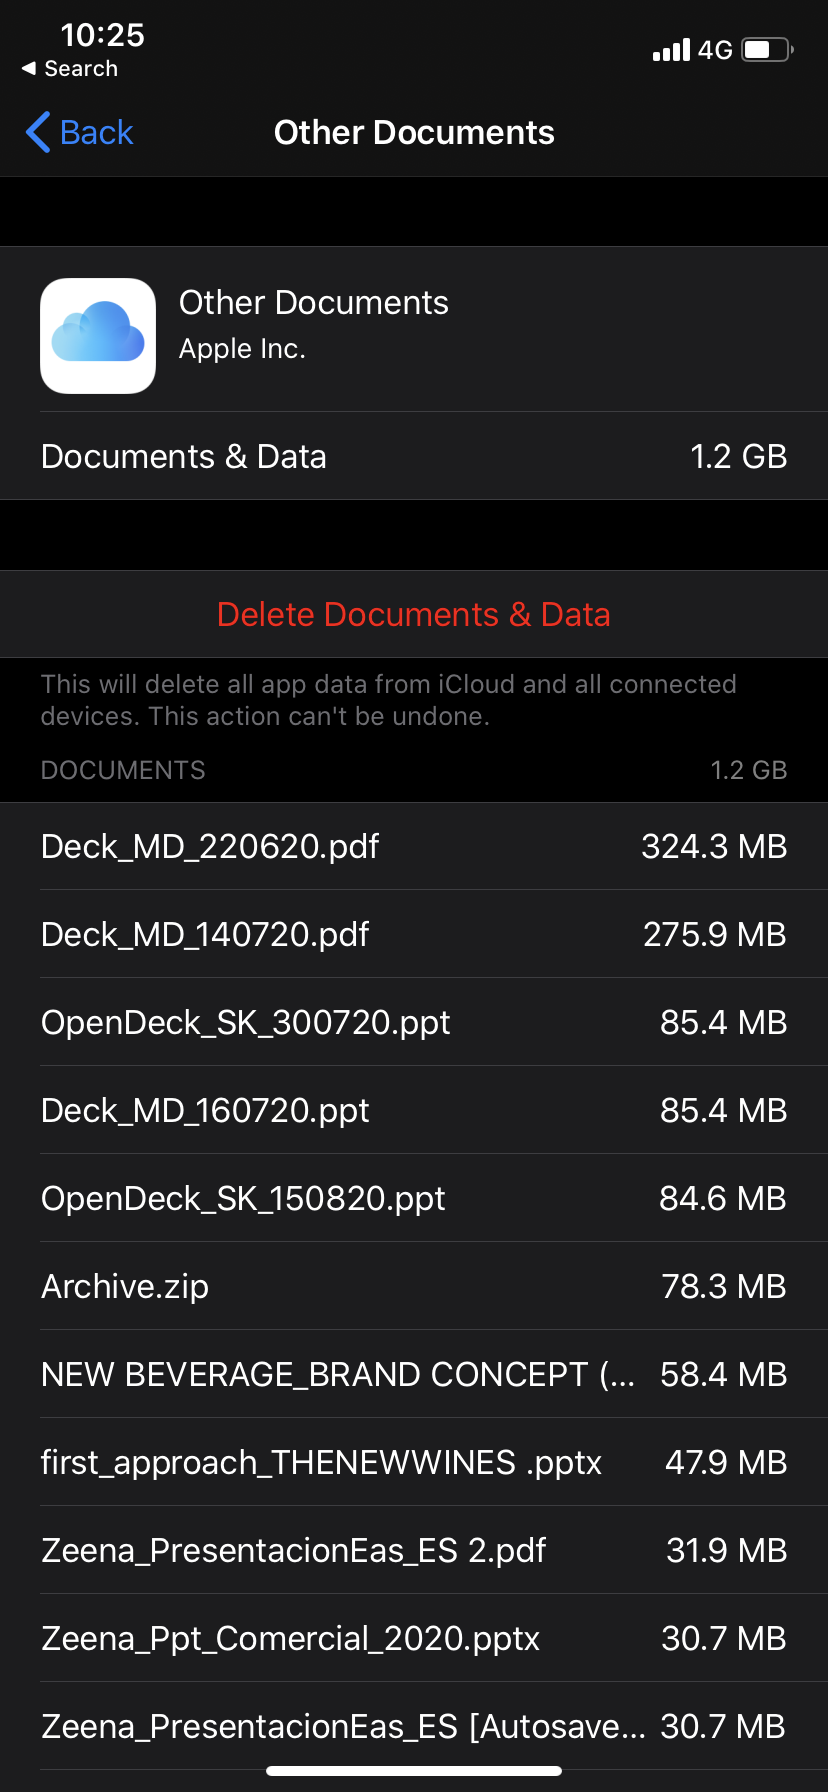Tap the home indicator bar

click(x=414, y=1771)
